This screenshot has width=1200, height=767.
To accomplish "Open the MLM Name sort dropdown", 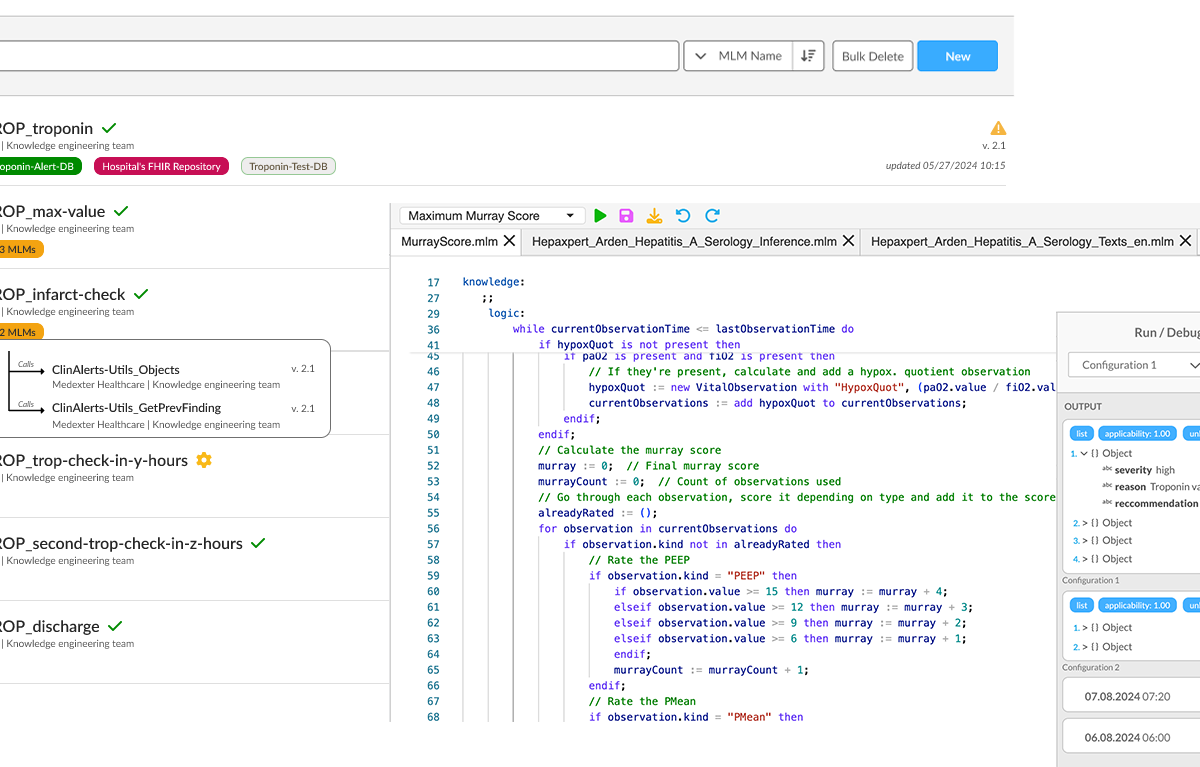I will pos(738,56).
